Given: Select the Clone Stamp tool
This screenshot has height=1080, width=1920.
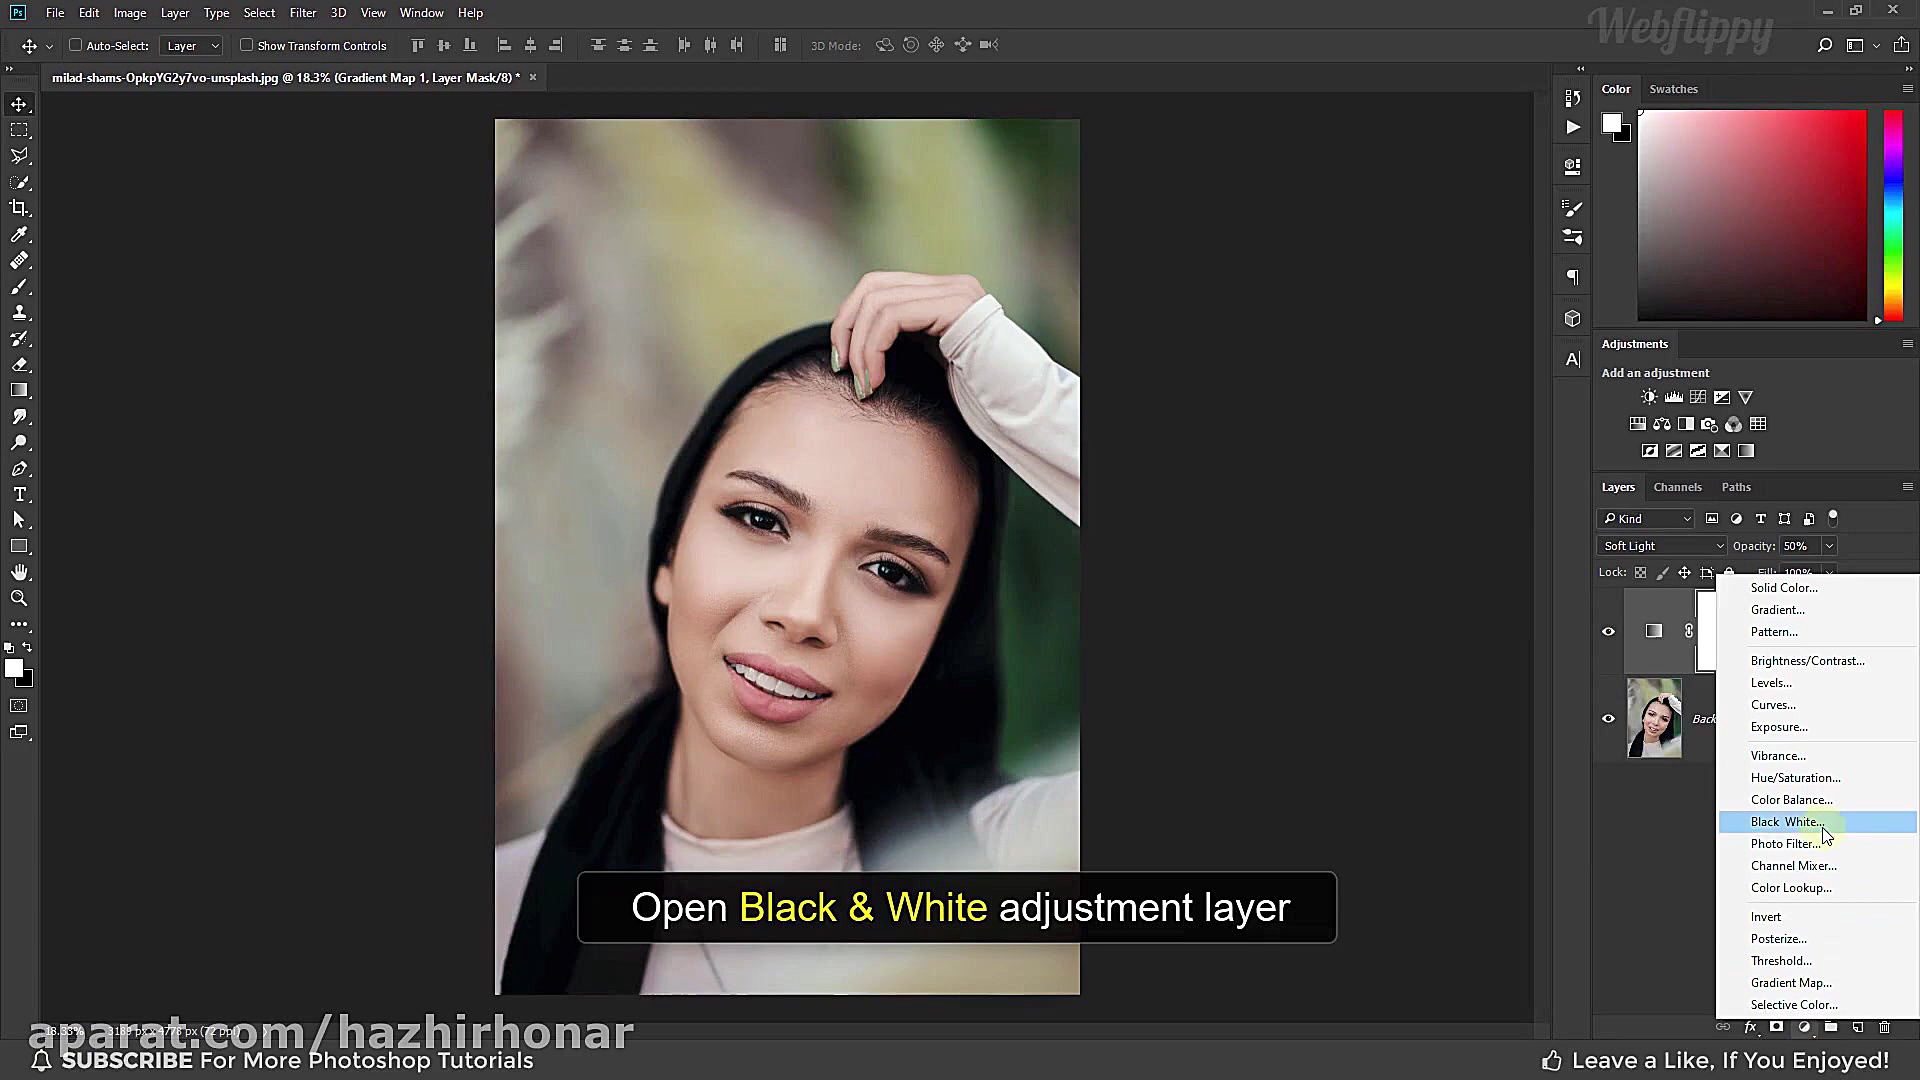Looking at the screenshot, I should (x=19, y=312).
